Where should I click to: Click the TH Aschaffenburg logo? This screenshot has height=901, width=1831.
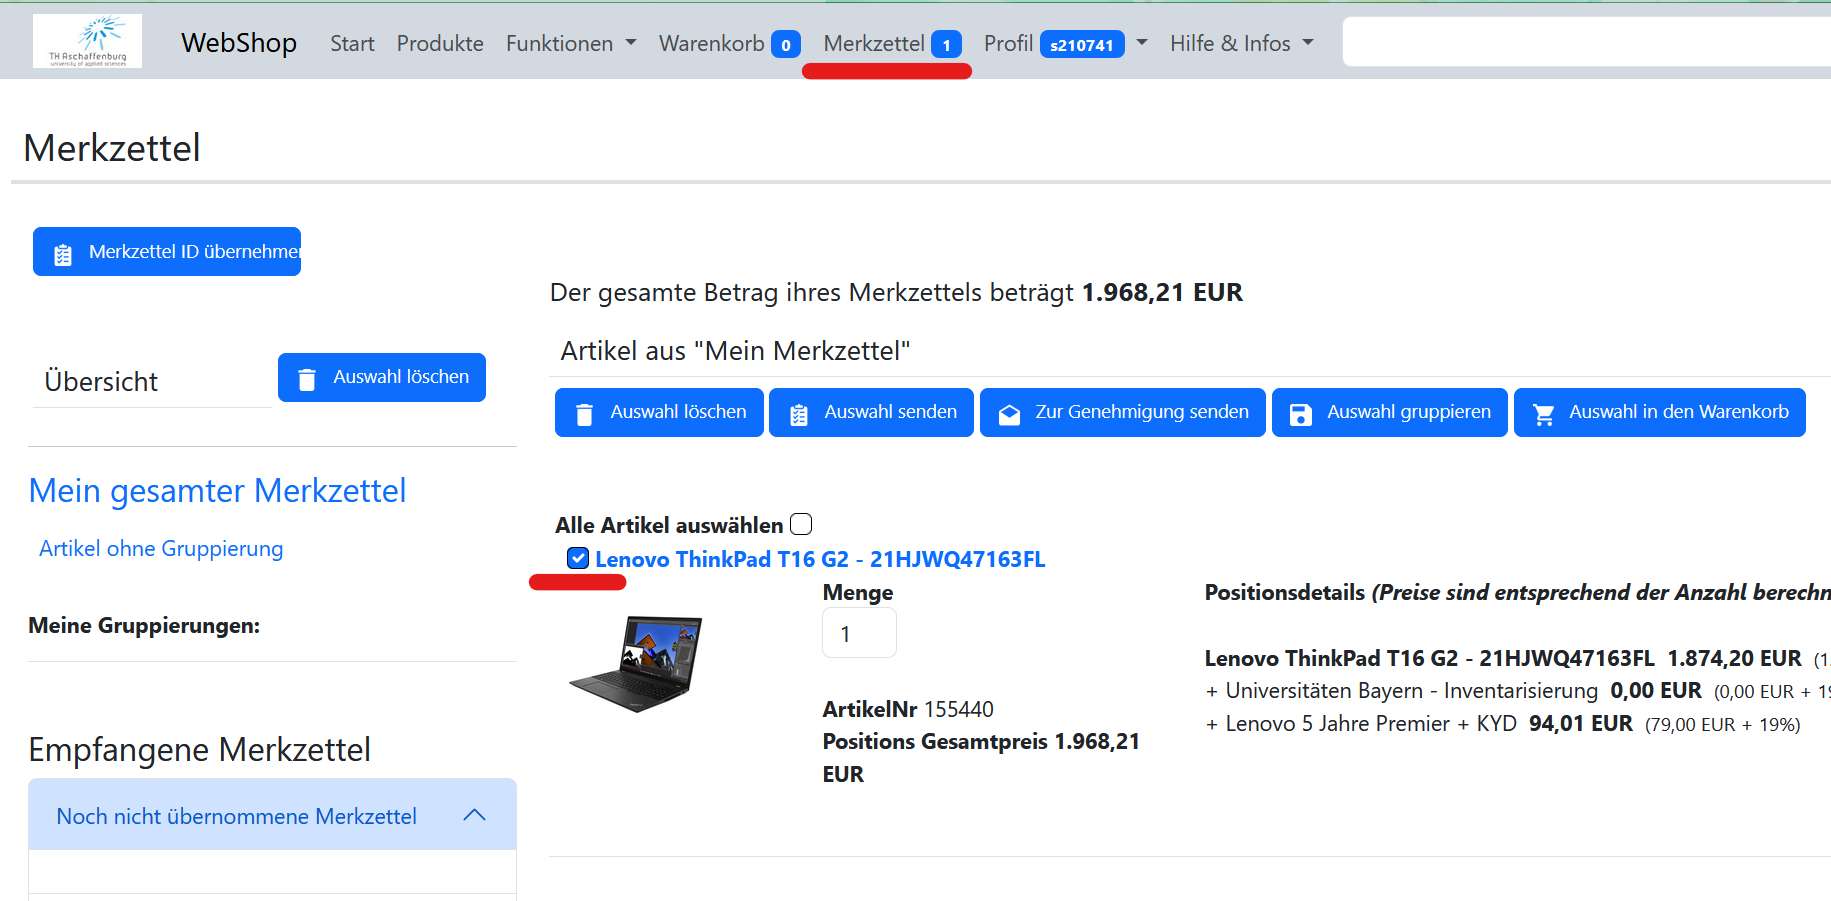click(x=87, y=41)
